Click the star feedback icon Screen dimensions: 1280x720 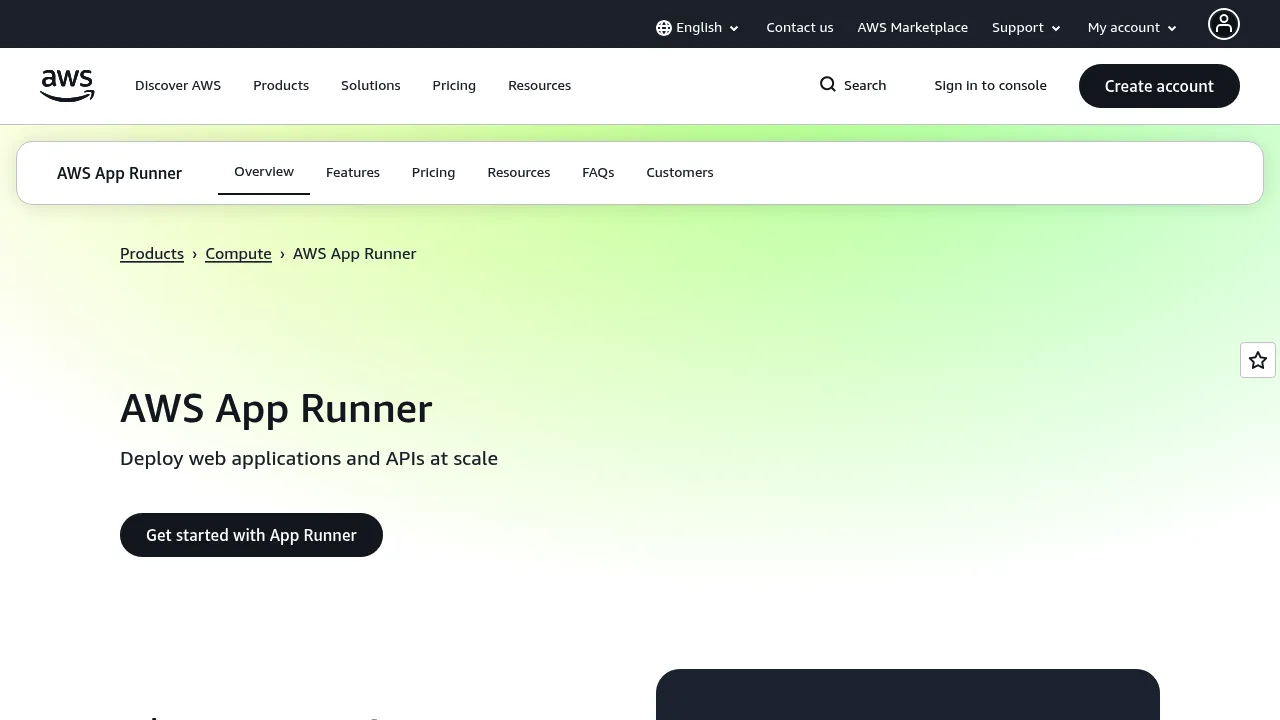point(1258,360)
